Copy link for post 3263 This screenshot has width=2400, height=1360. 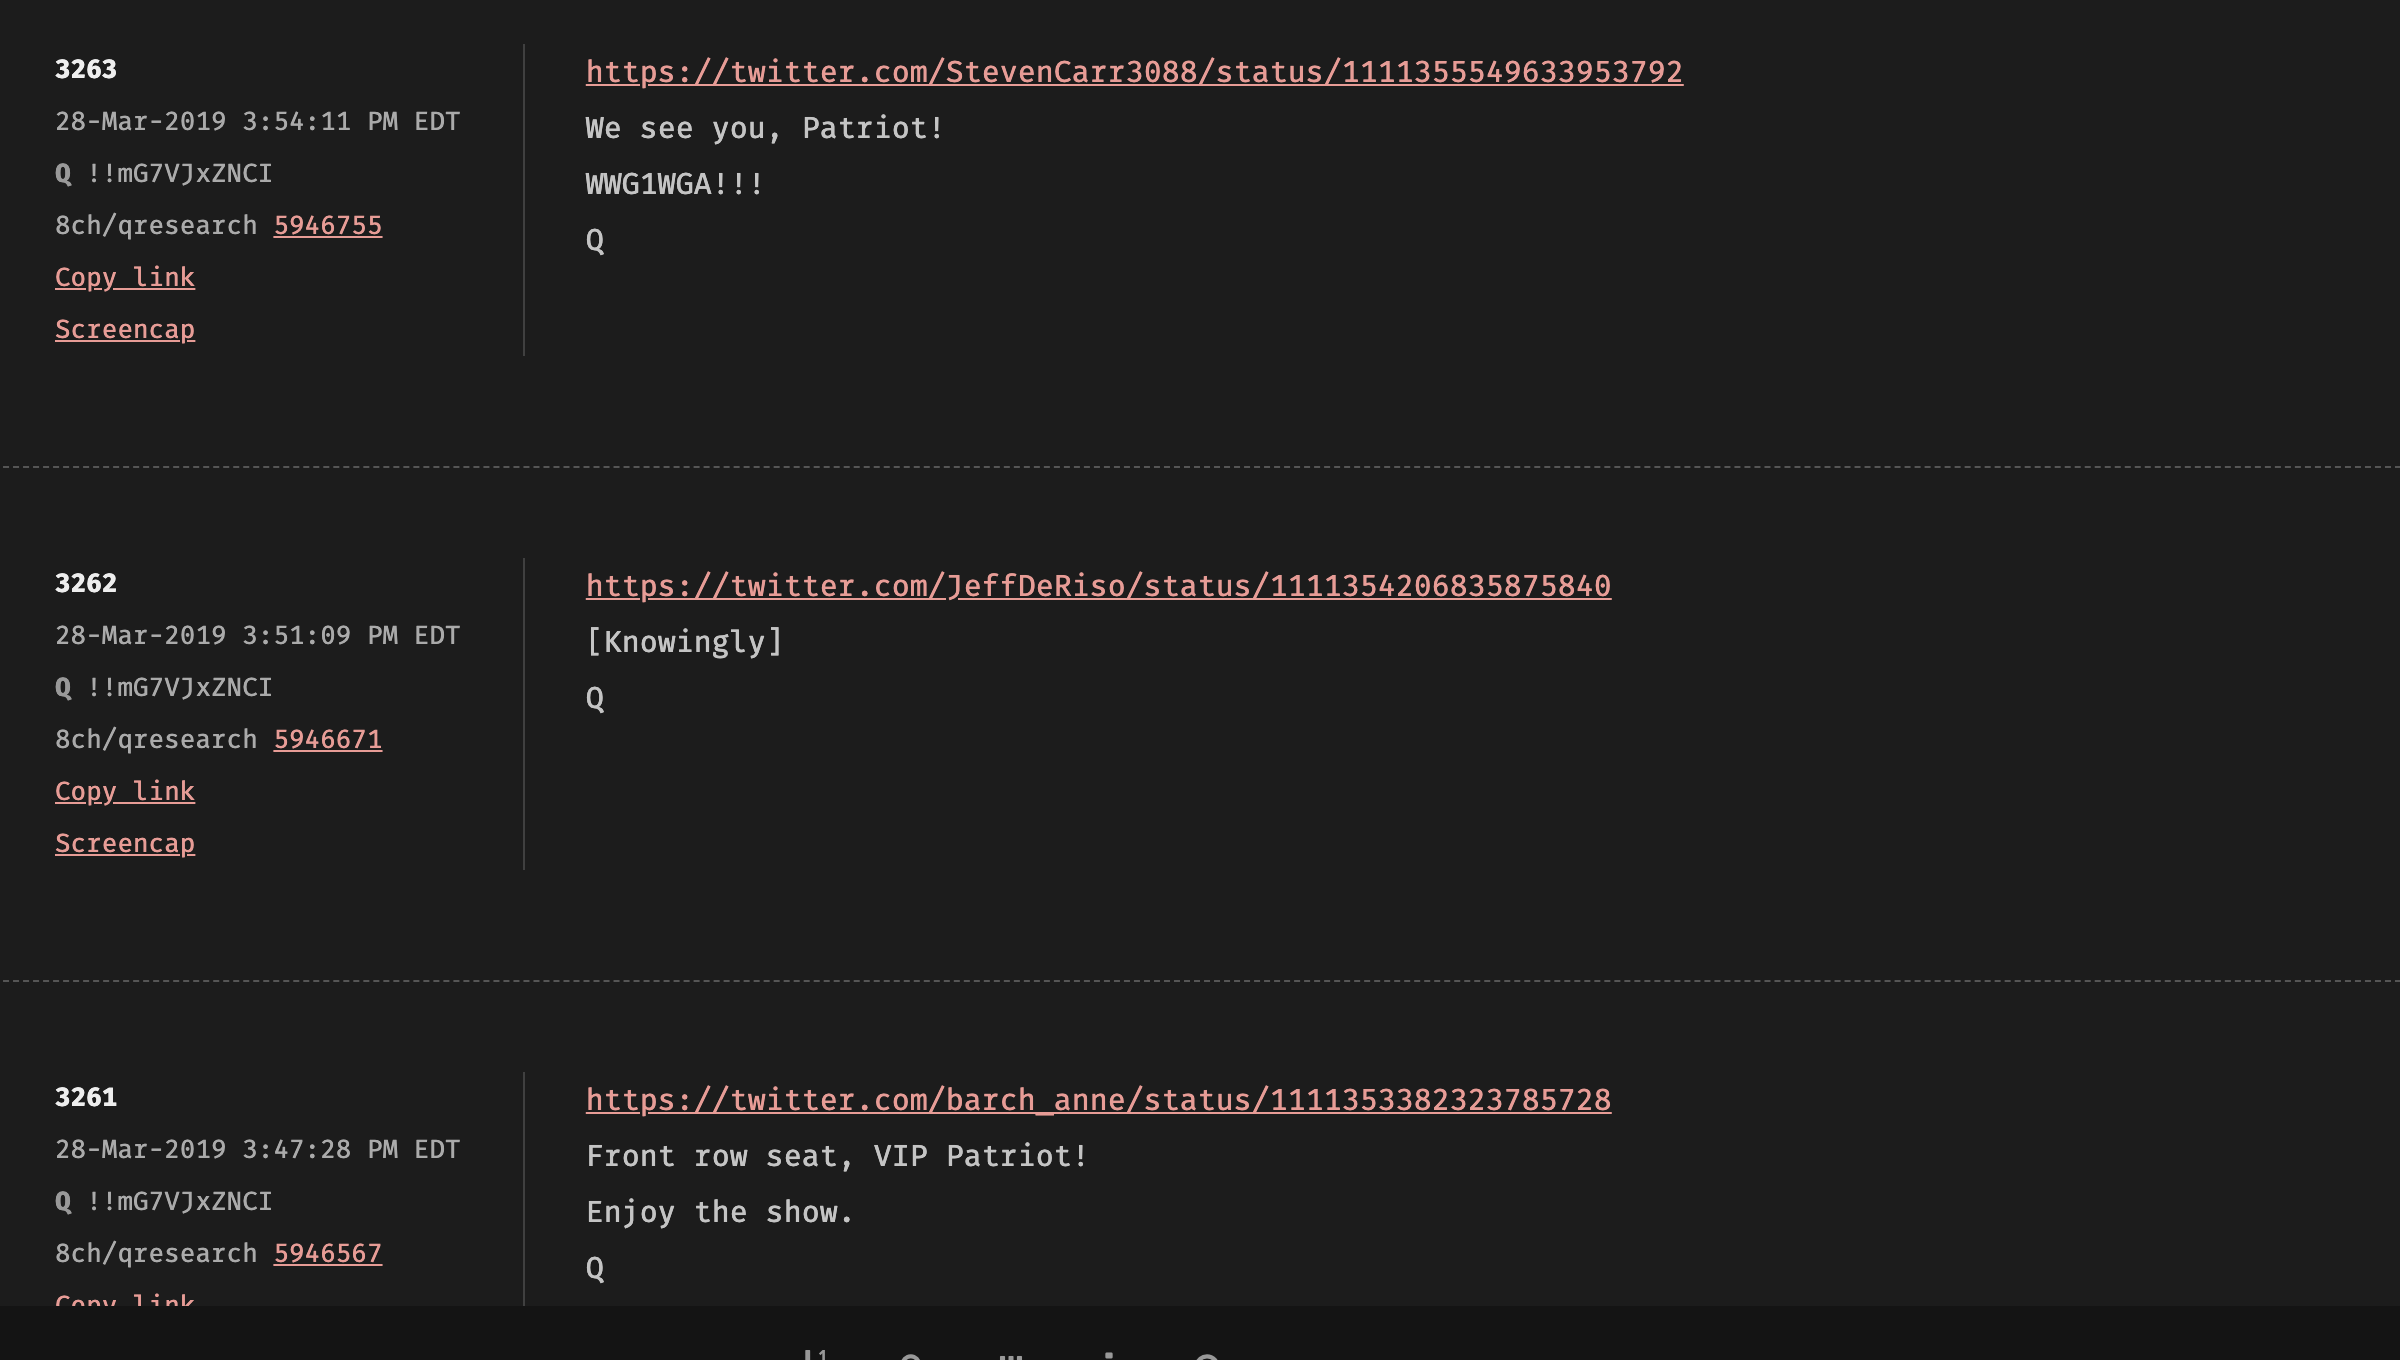pyautogui.click(x=125, y=278)
